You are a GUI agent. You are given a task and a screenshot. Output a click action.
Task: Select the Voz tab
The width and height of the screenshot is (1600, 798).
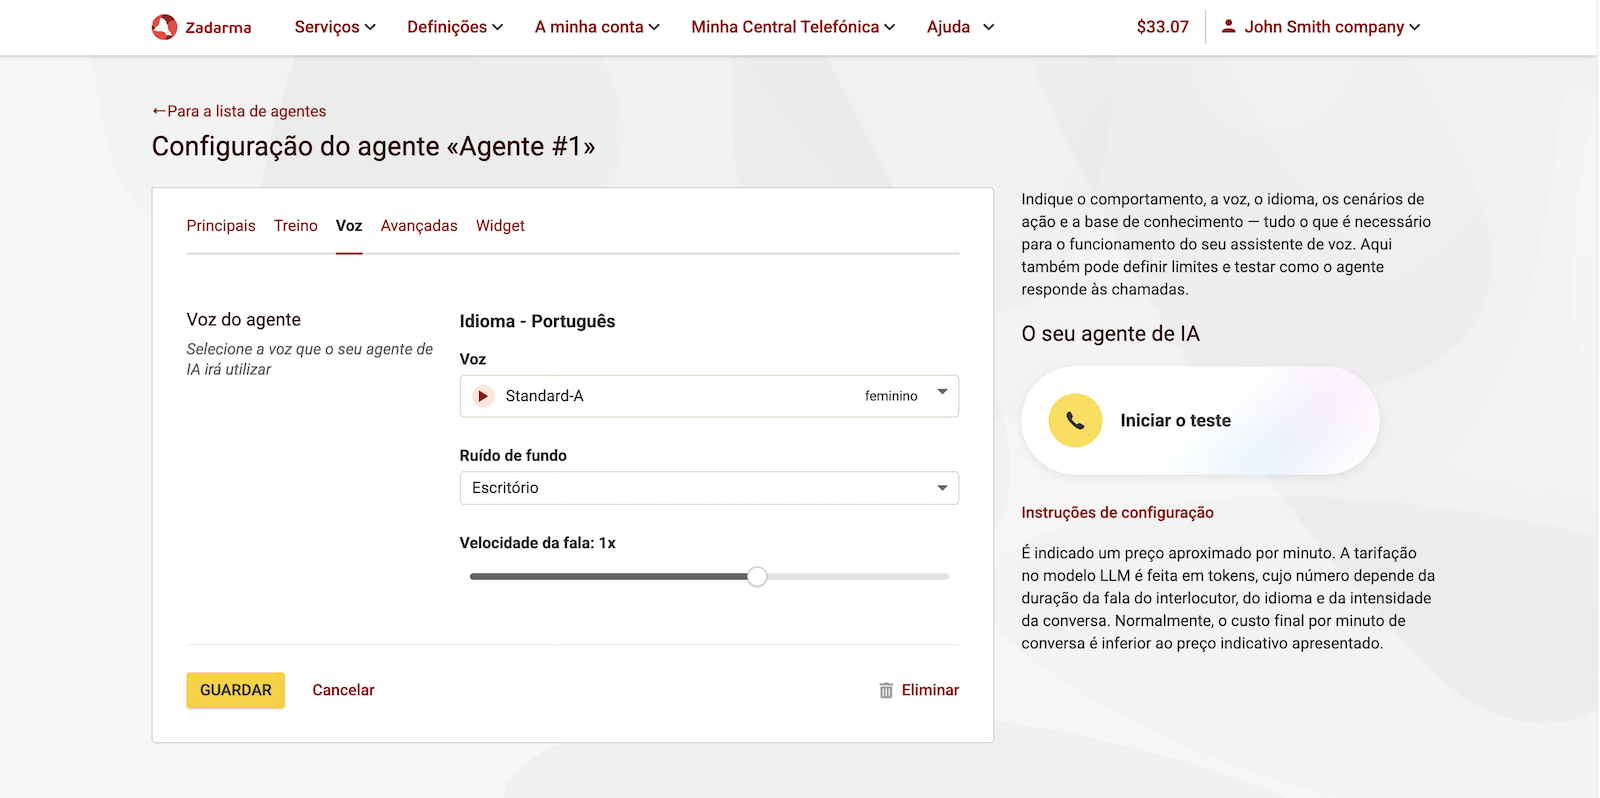click(349, 226)
